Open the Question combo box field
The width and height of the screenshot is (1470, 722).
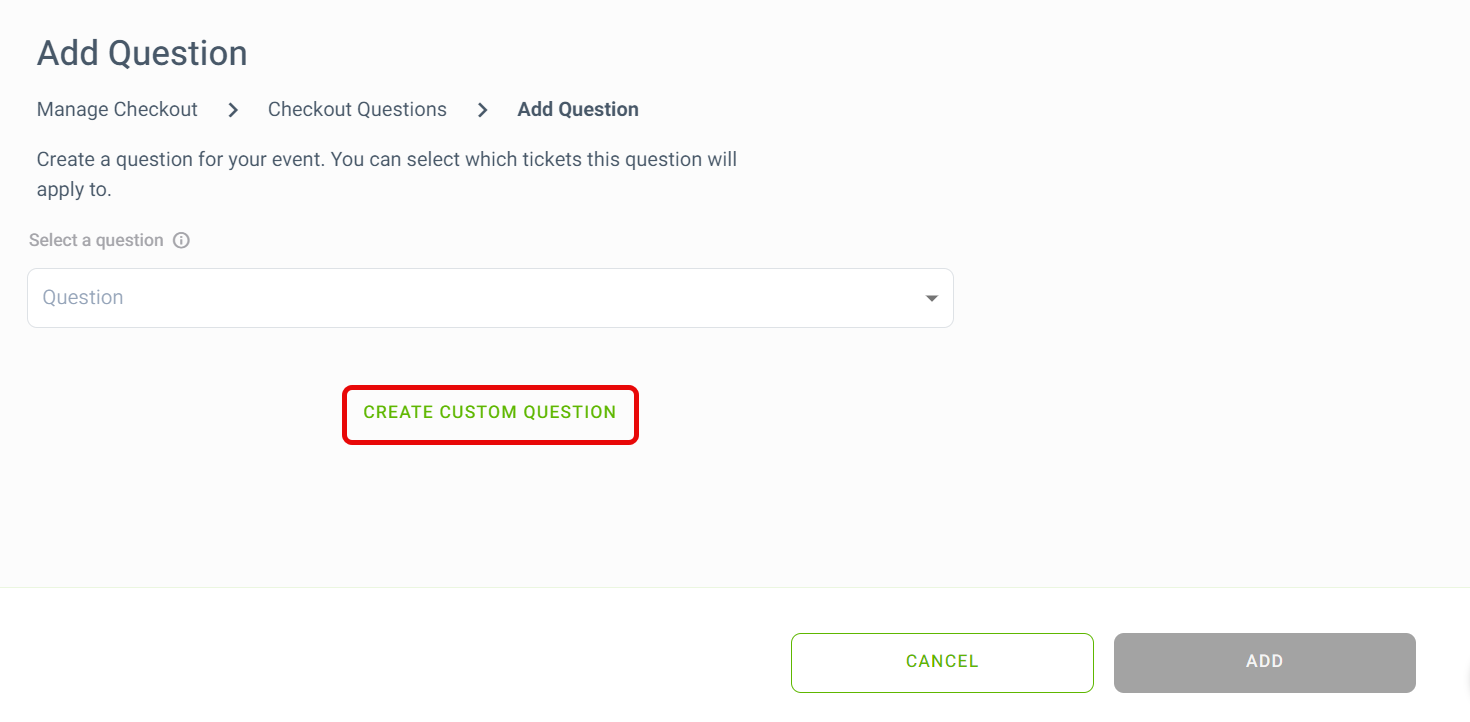click(x=490, y=298)
